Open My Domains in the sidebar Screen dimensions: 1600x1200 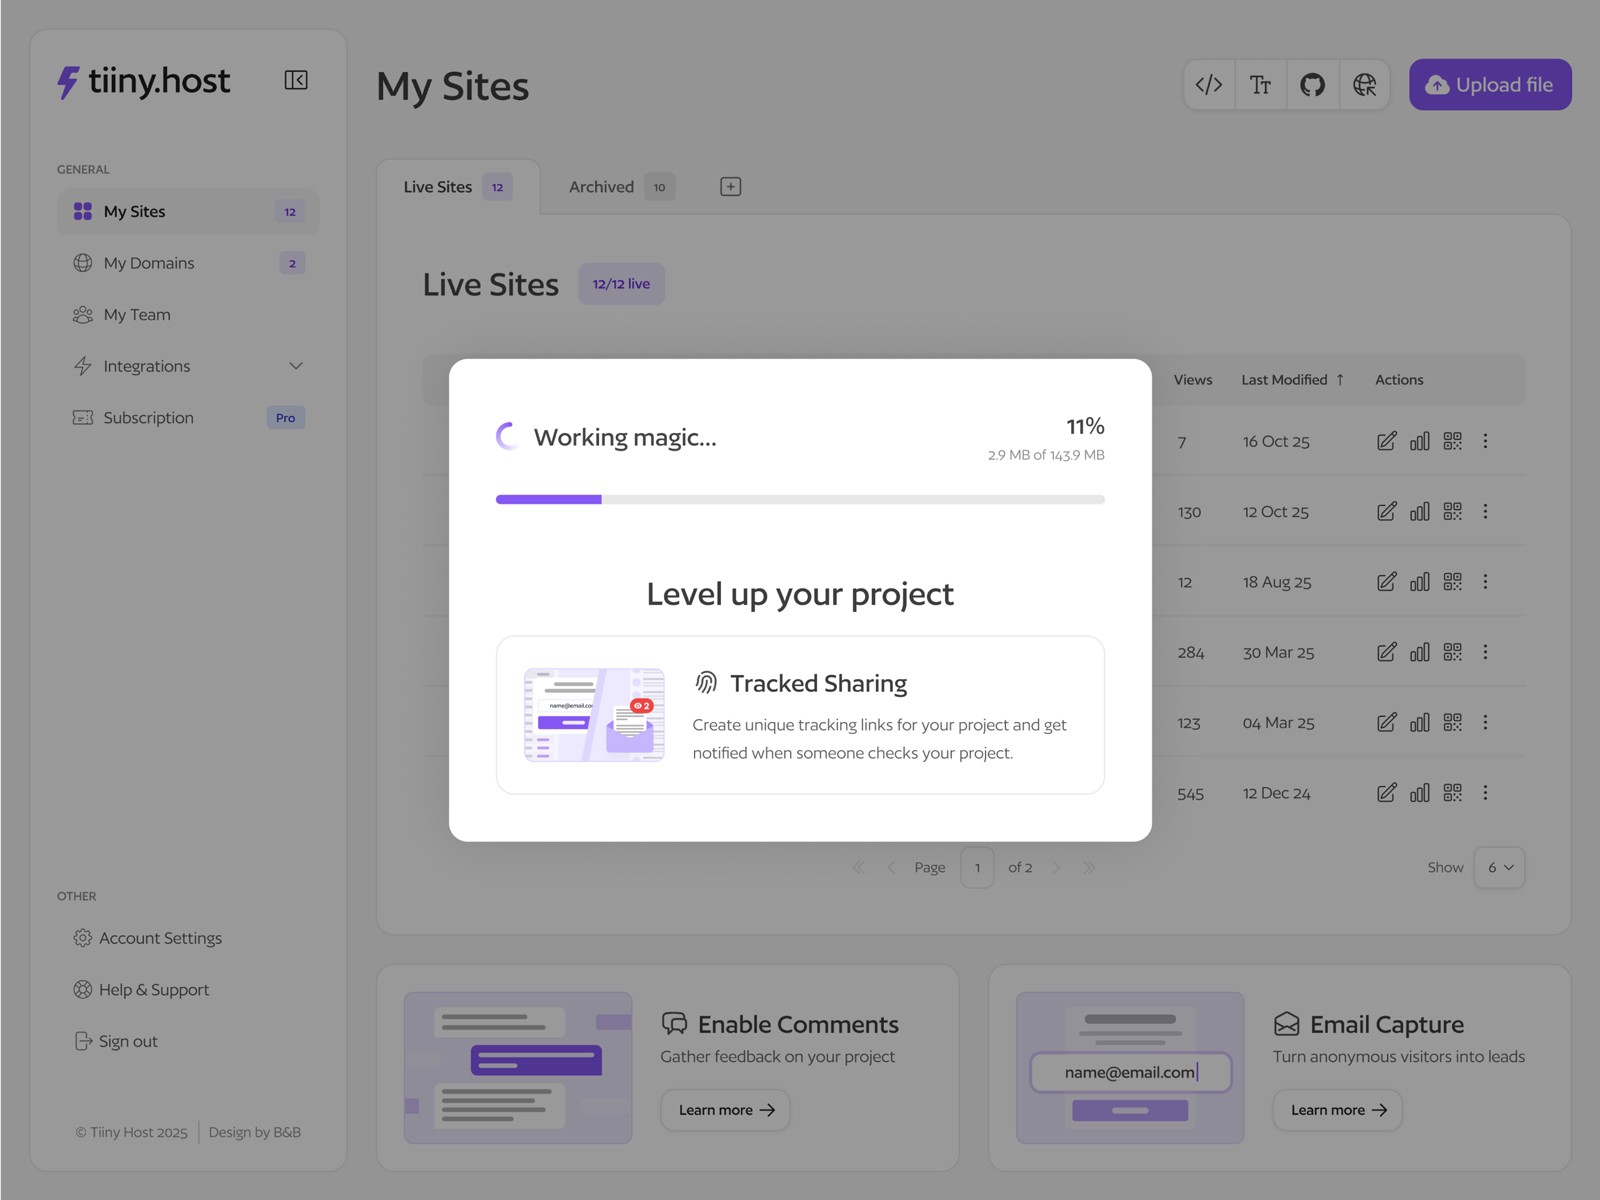pos(148,262)
